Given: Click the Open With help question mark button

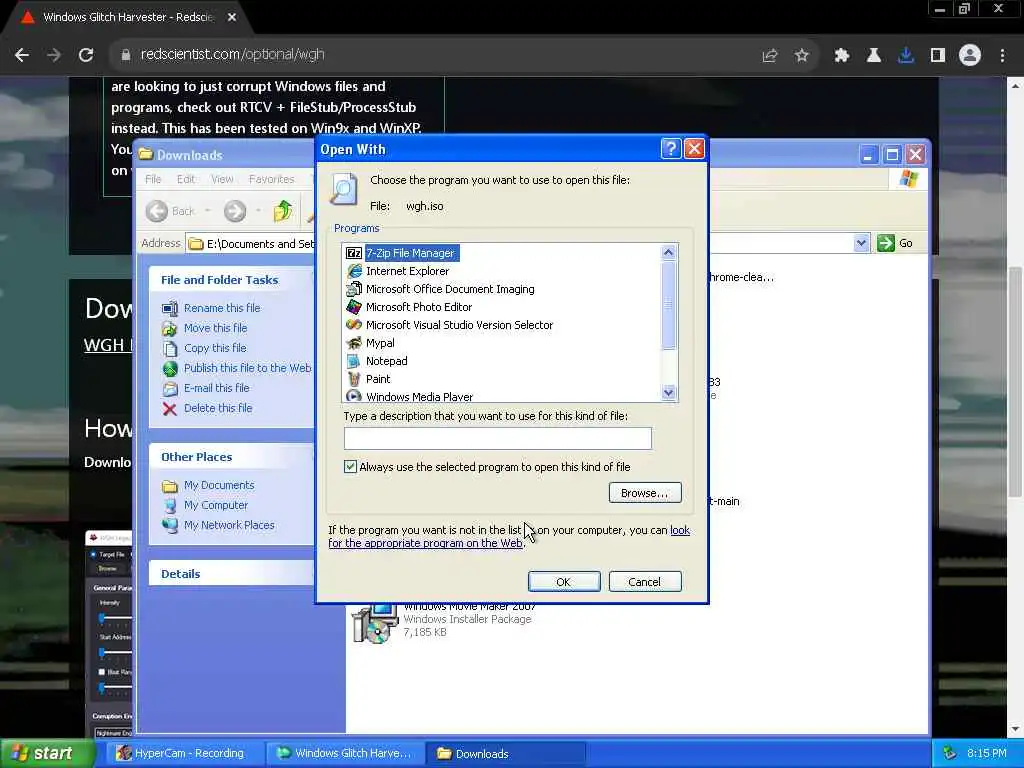Looking at the screenshot, I should pyautogui.click(x=671, y=149).
